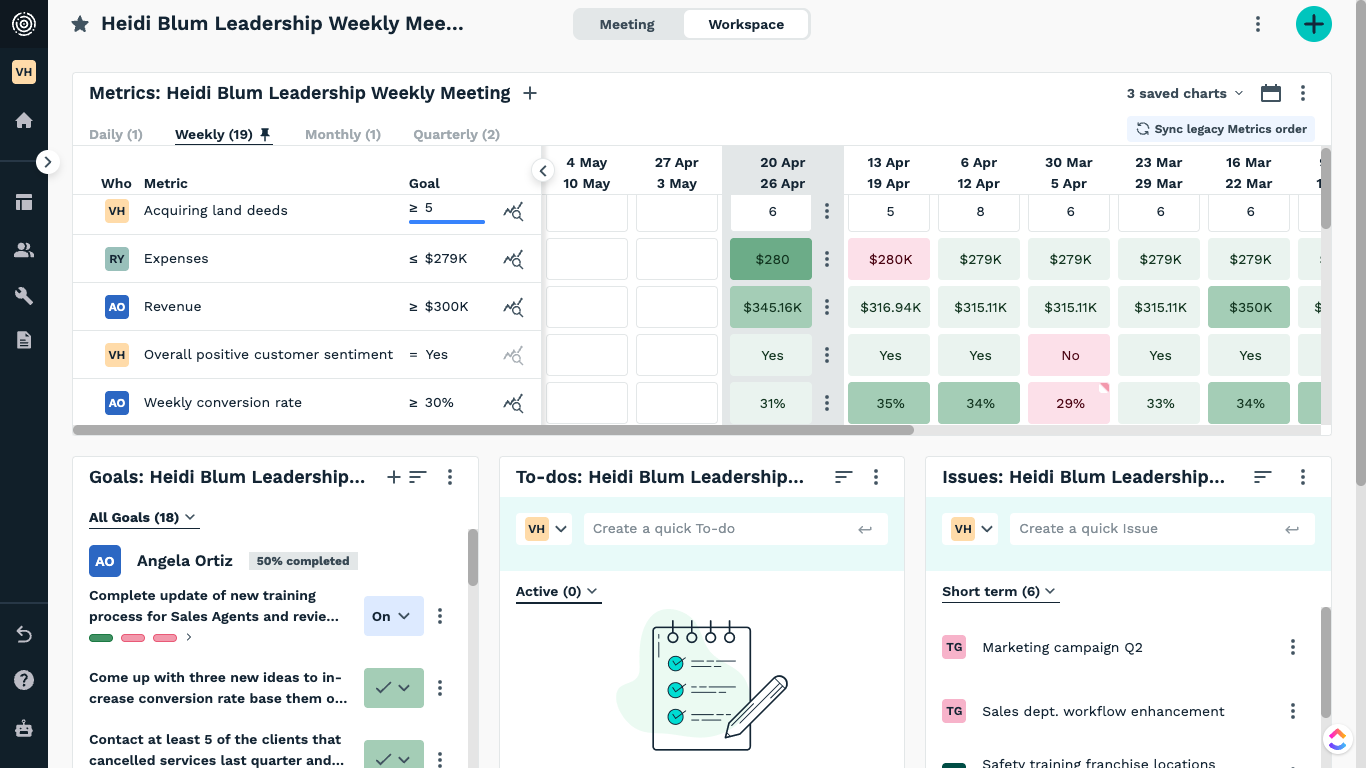Add a goal with the plus icon
Screen dimensions: 1366x768
(x=394, y=477)
